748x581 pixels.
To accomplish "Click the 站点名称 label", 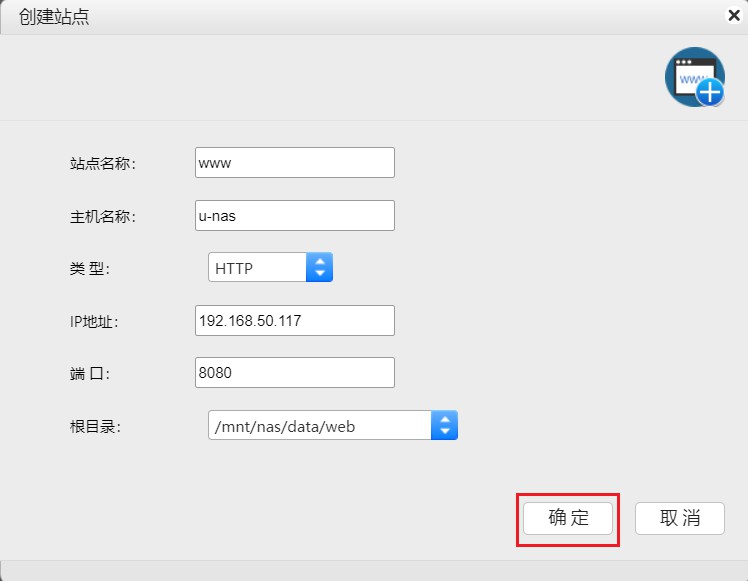I will pyautogui.click(x=103, y=164).
